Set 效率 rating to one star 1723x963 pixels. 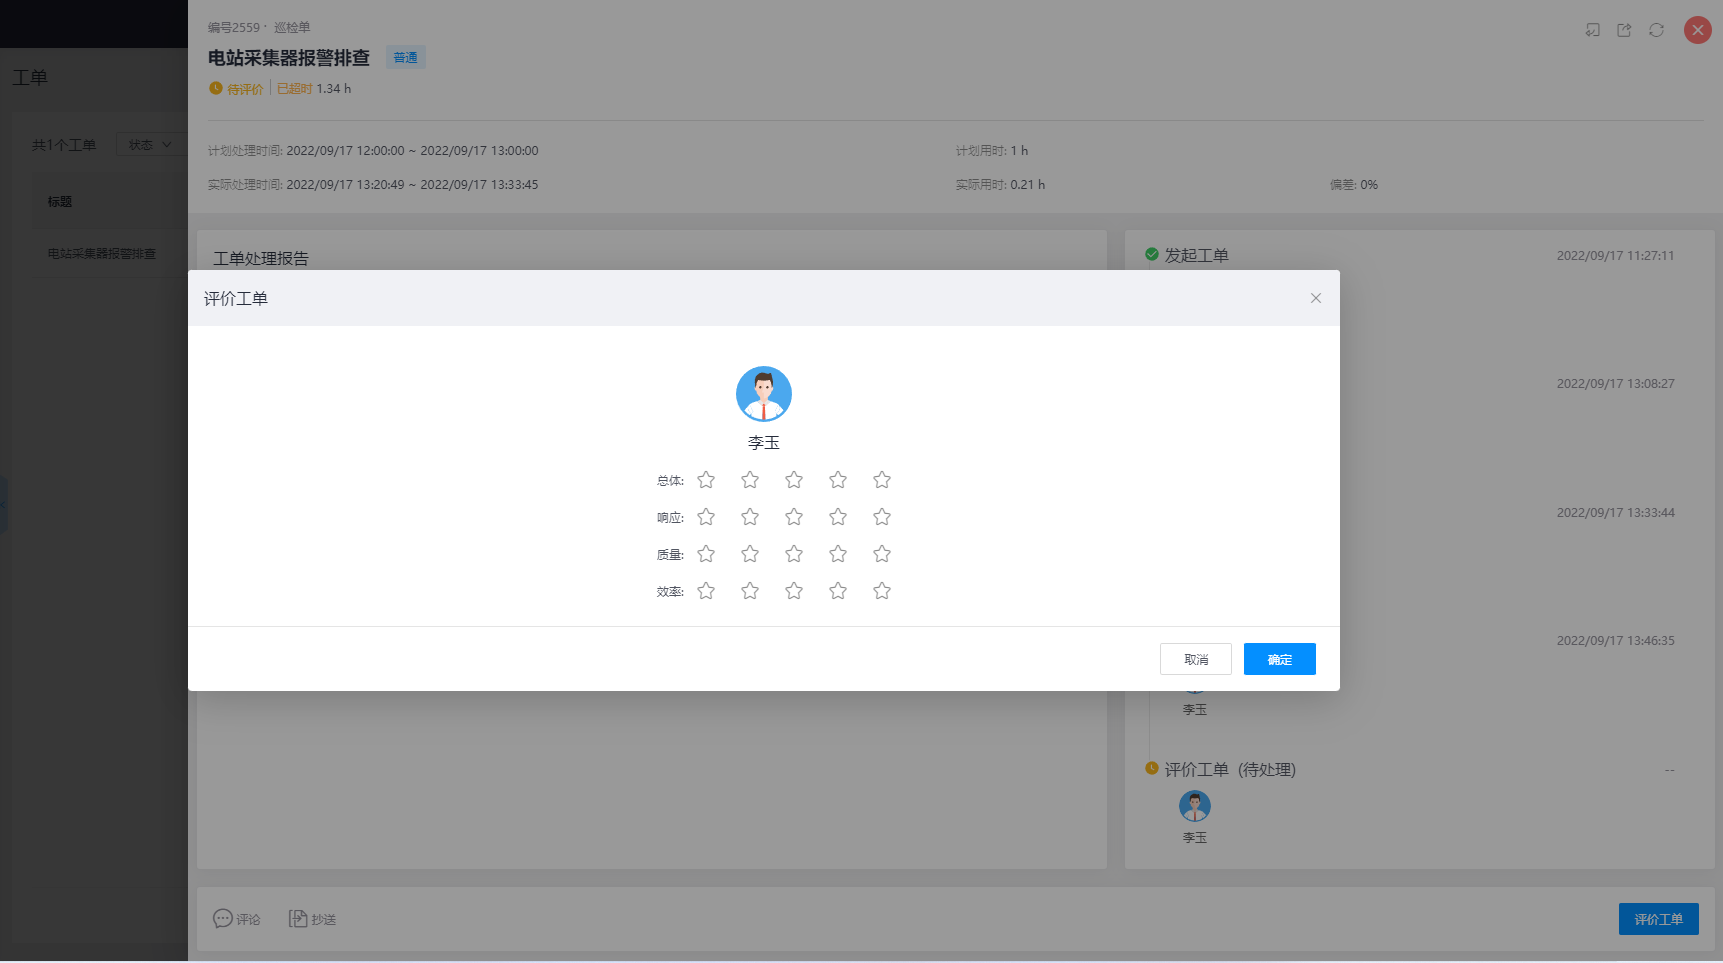click(706, 591)
